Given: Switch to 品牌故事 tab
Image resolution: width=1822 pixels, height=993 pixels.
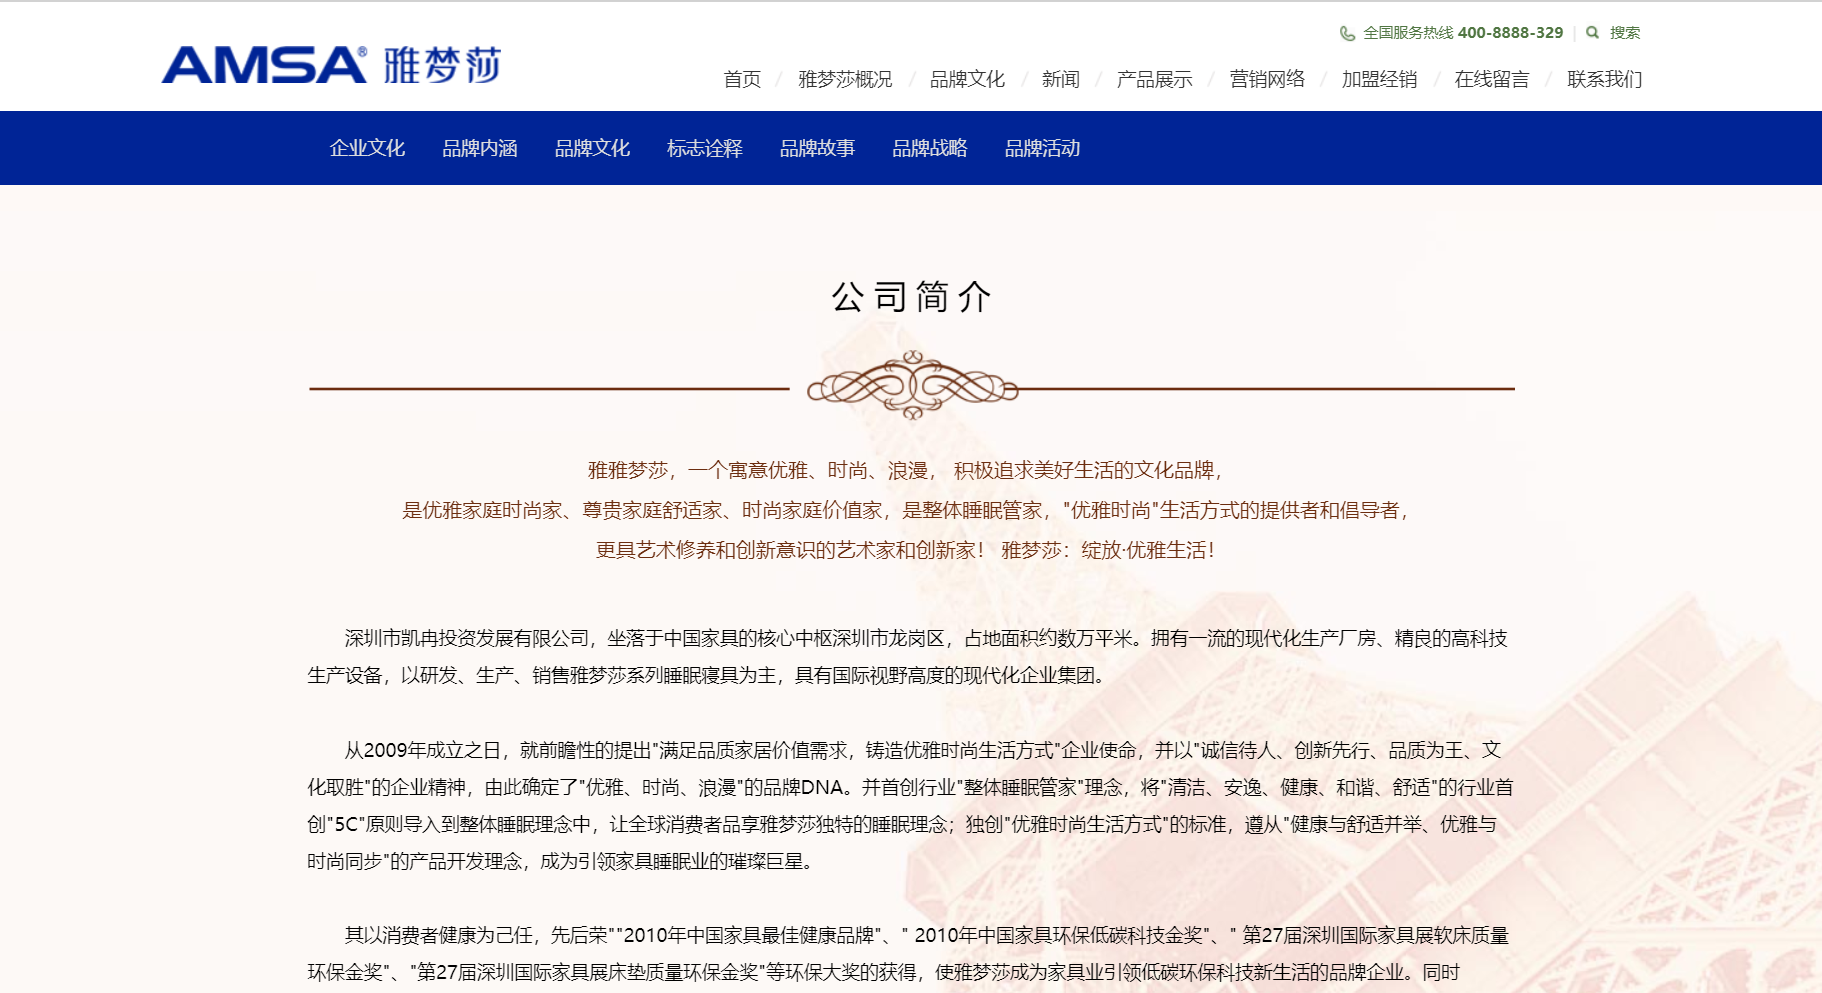Looking at the screenshot, I should point(817,148).
